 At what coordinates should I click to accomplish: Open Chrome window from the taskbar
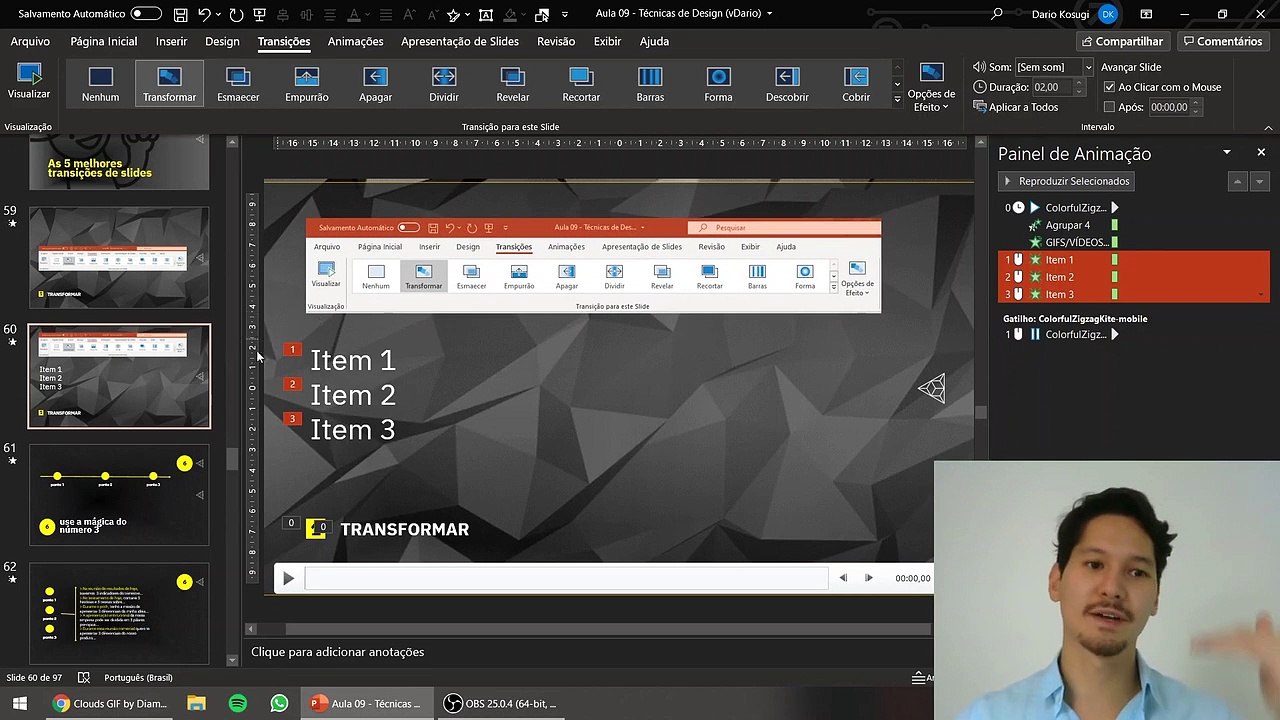tap(111, 704)
